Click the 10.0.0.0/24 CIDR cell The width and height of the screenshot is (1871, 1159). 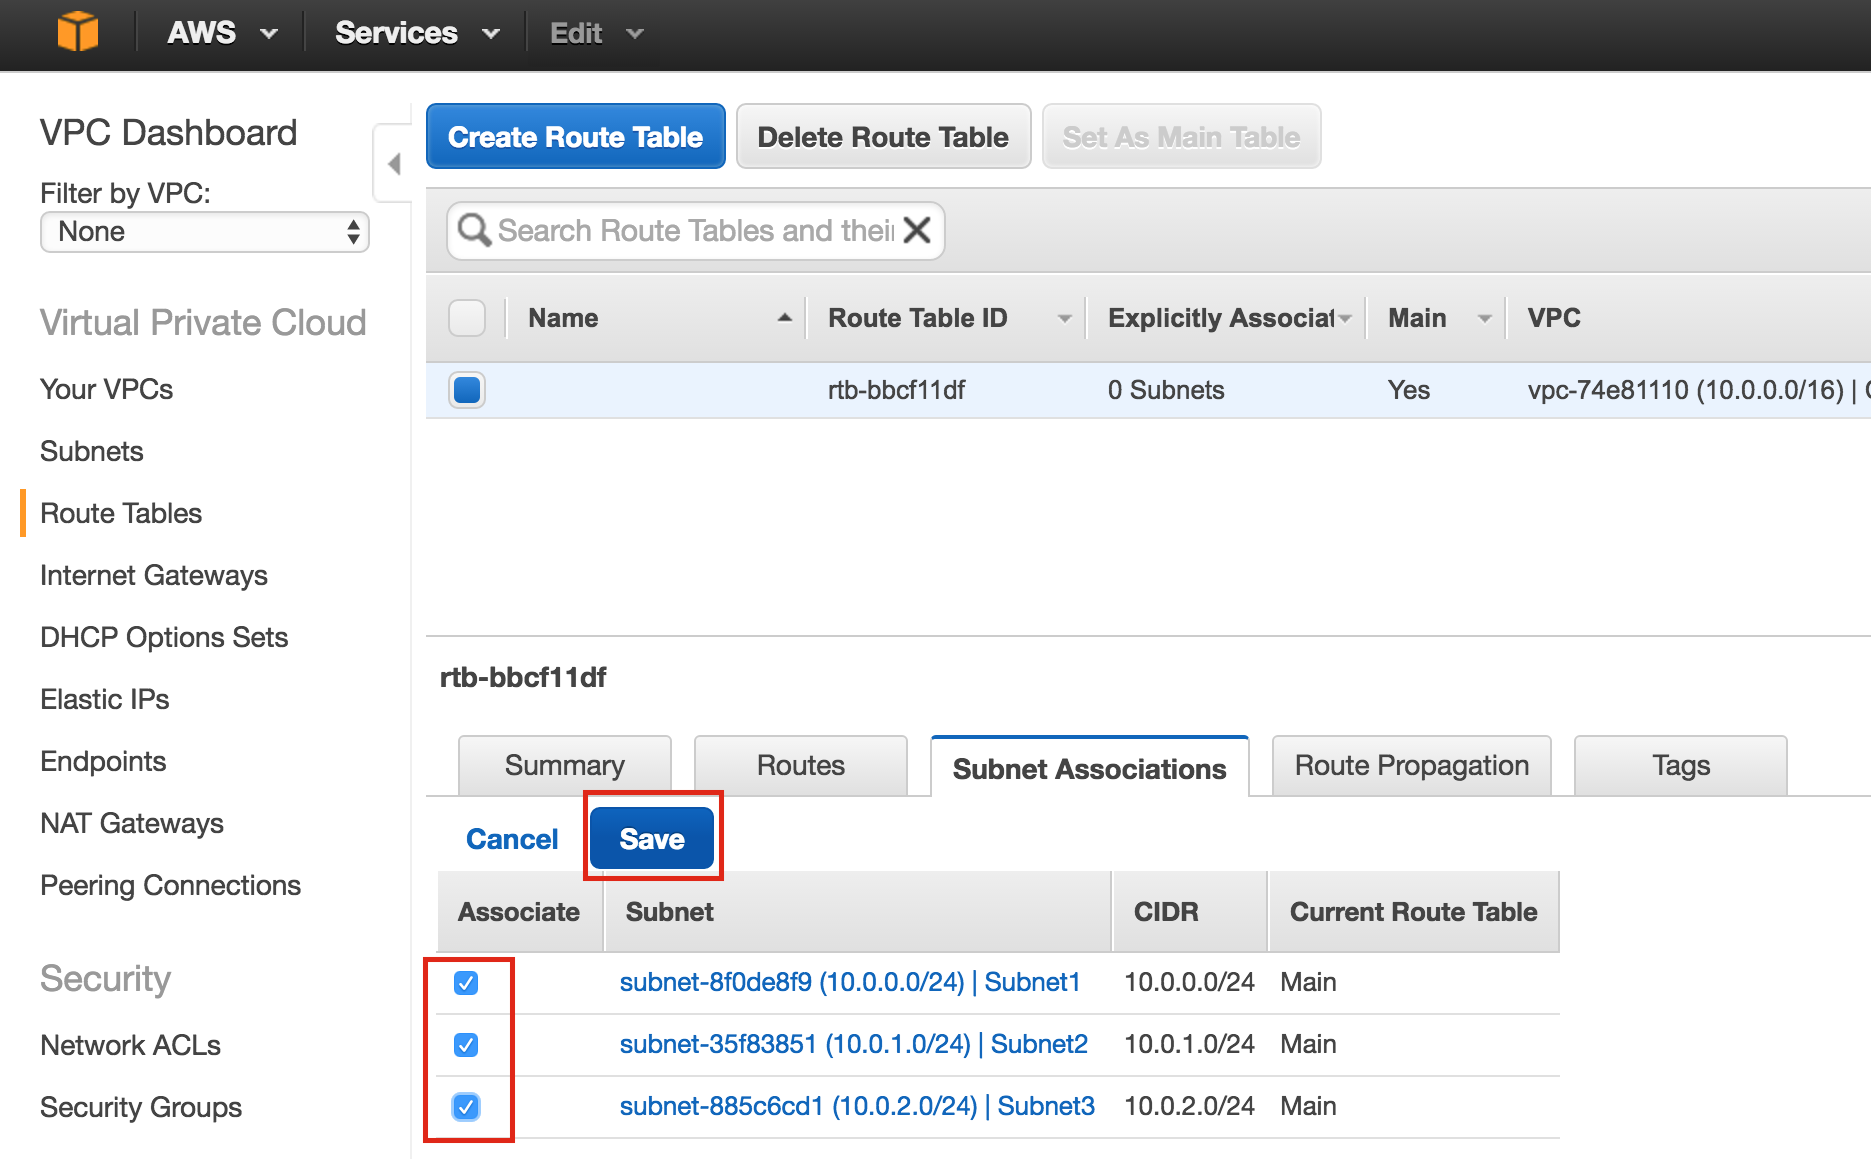(1190, 983)
